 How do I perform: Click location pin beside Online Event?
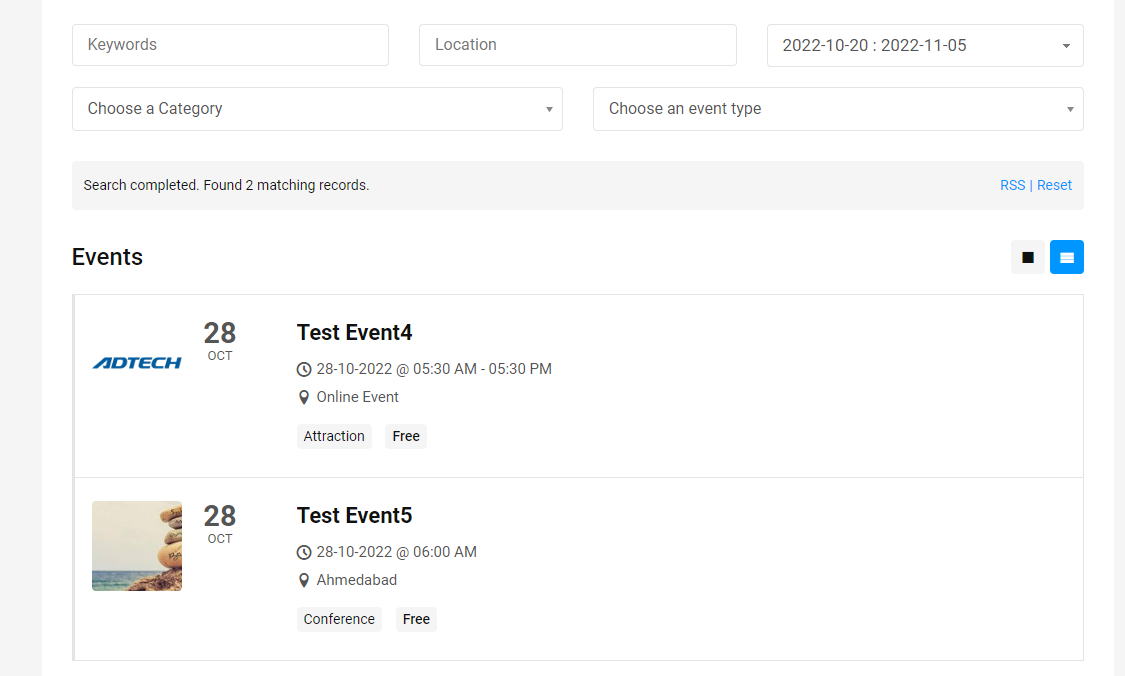click(304, 398)
